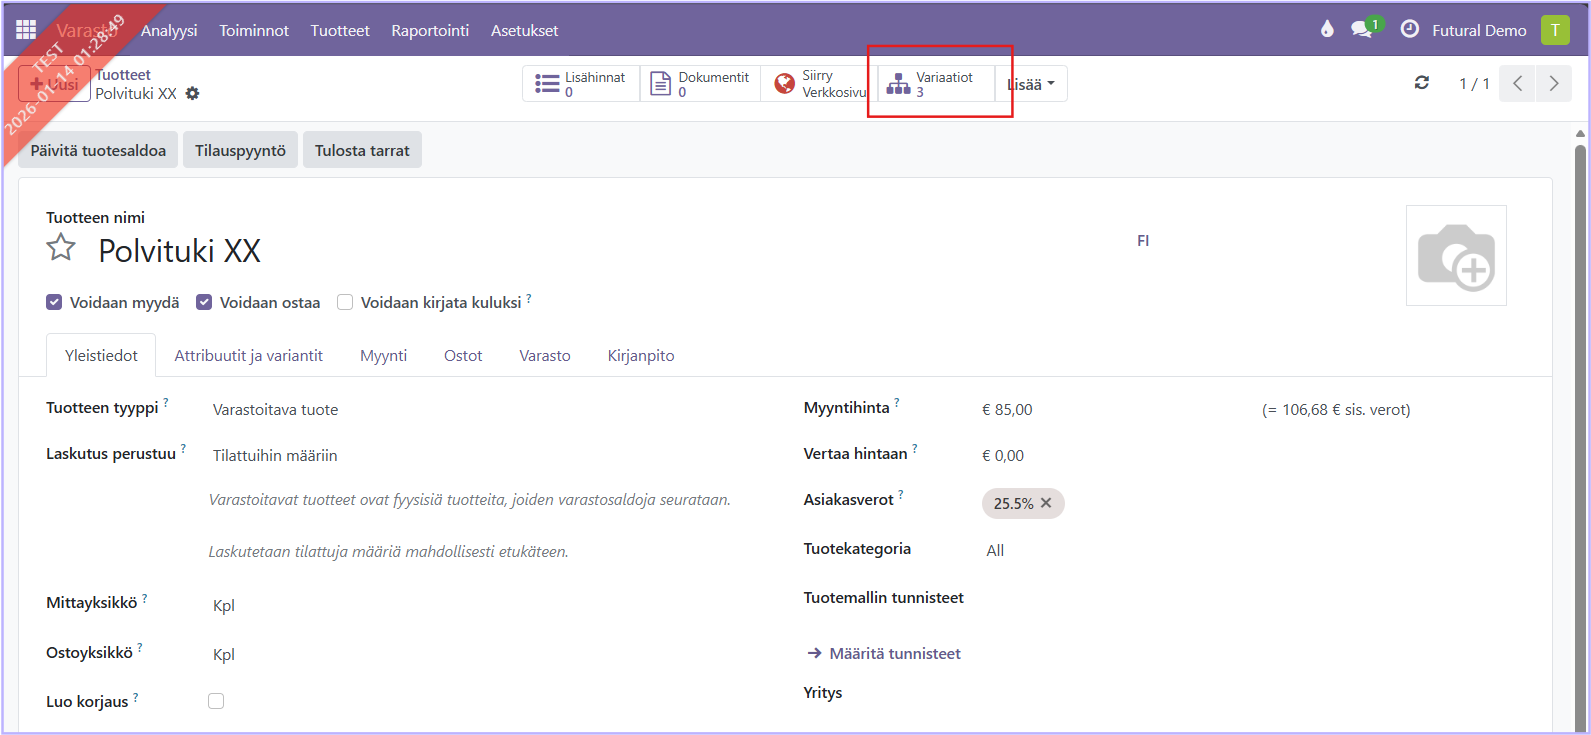Viewport: 1591px width, 735px height.
Task: Click the droplet icon in top bar
Action: 1327,29
